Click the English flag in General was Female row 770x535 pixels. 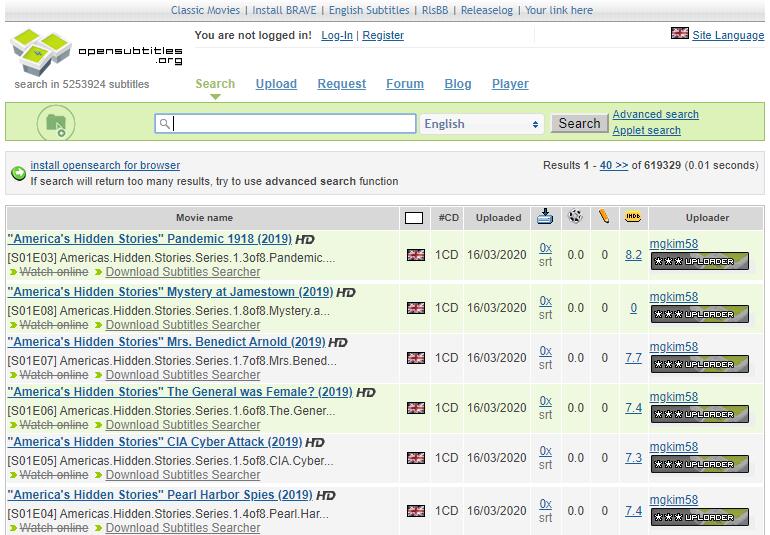[x=416, y=408]
